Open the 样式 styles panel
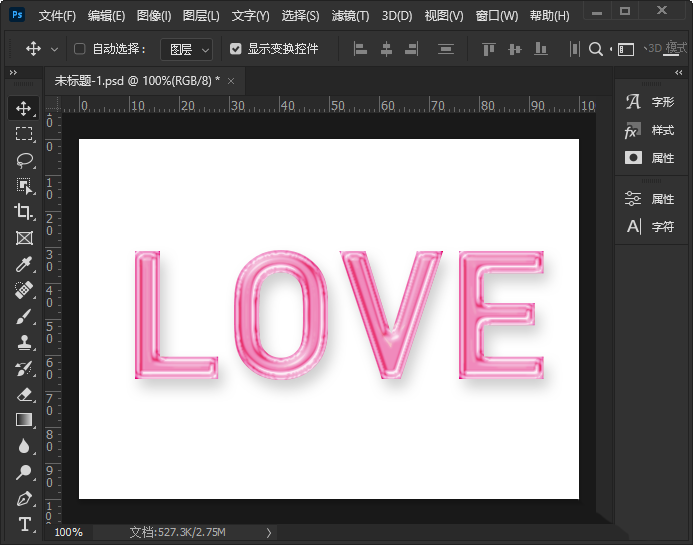The width and height of the screenshot is (693, 545). (650, 130)
